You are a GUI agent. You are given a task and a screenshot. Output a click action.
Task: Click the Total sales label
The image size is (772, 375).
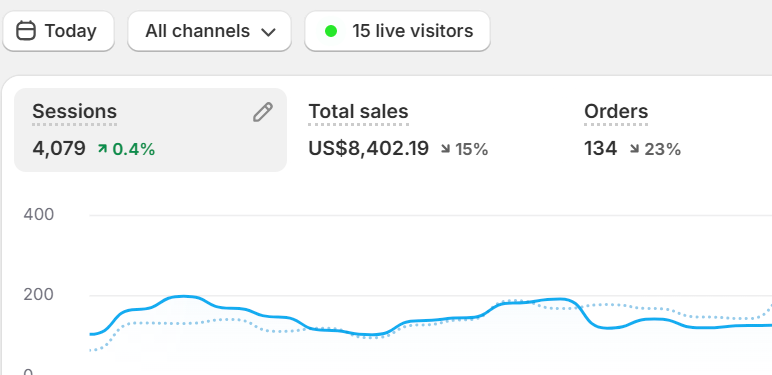tap(358, 112)
